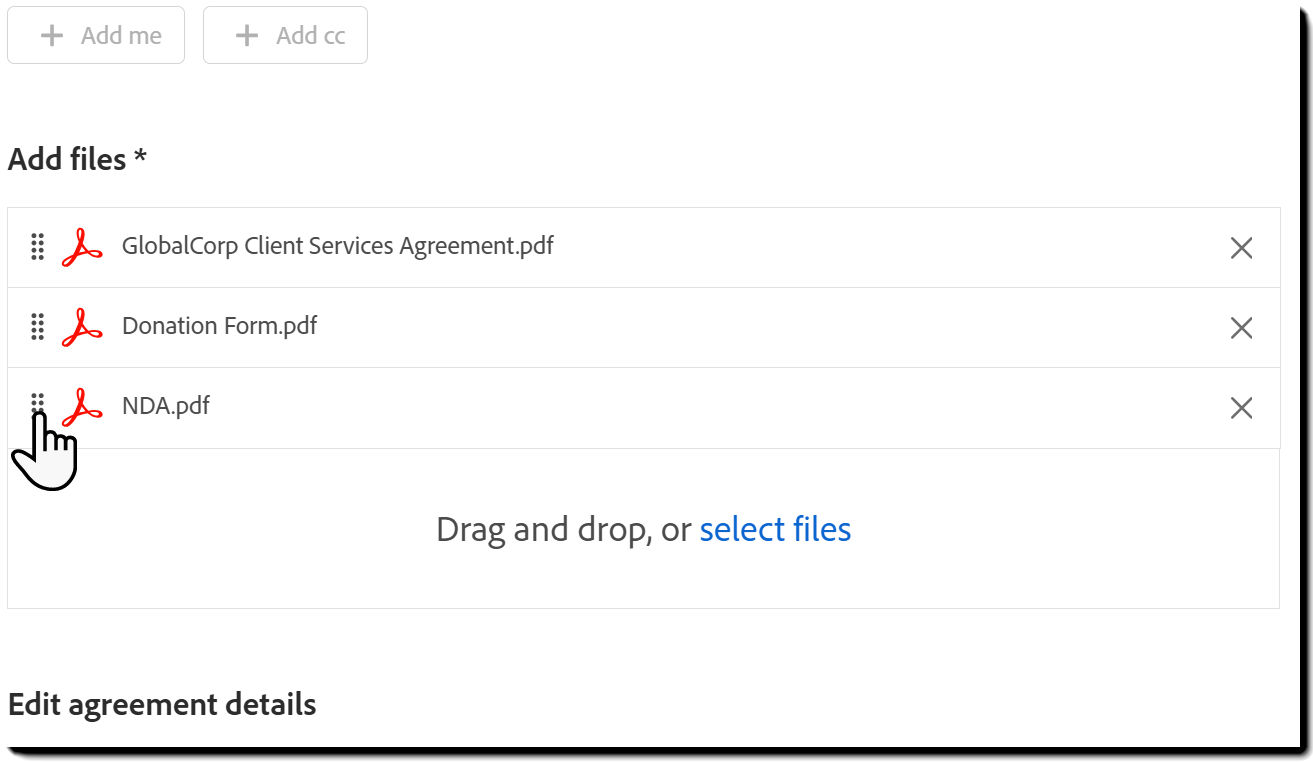
Task: Remove Donation Form.pdf using its X
Action: 1241,327
